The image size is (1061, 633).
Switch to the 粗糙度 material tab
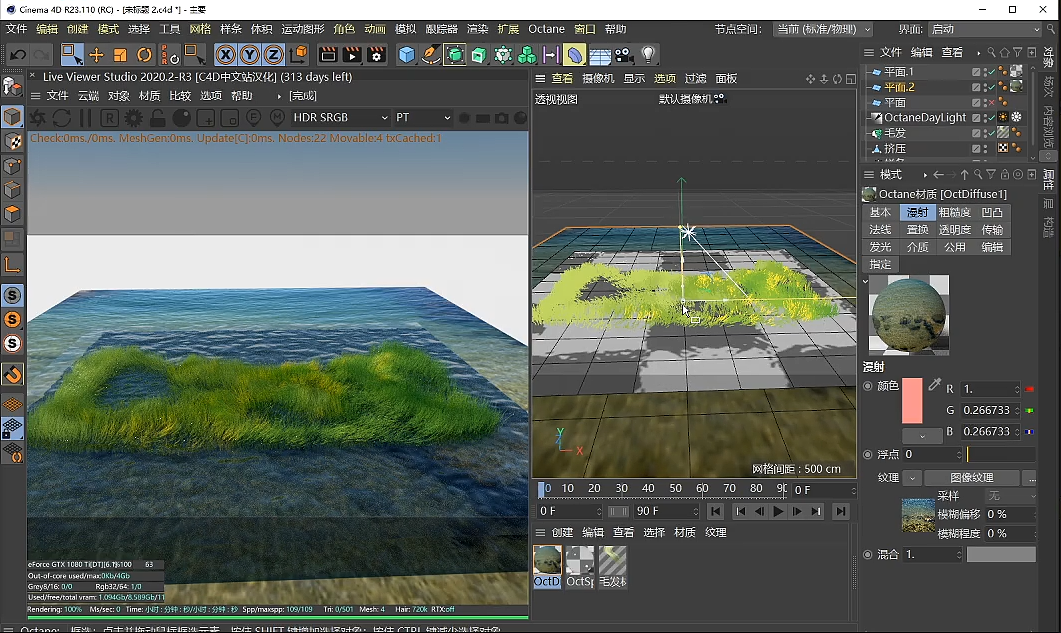point(954,213)
